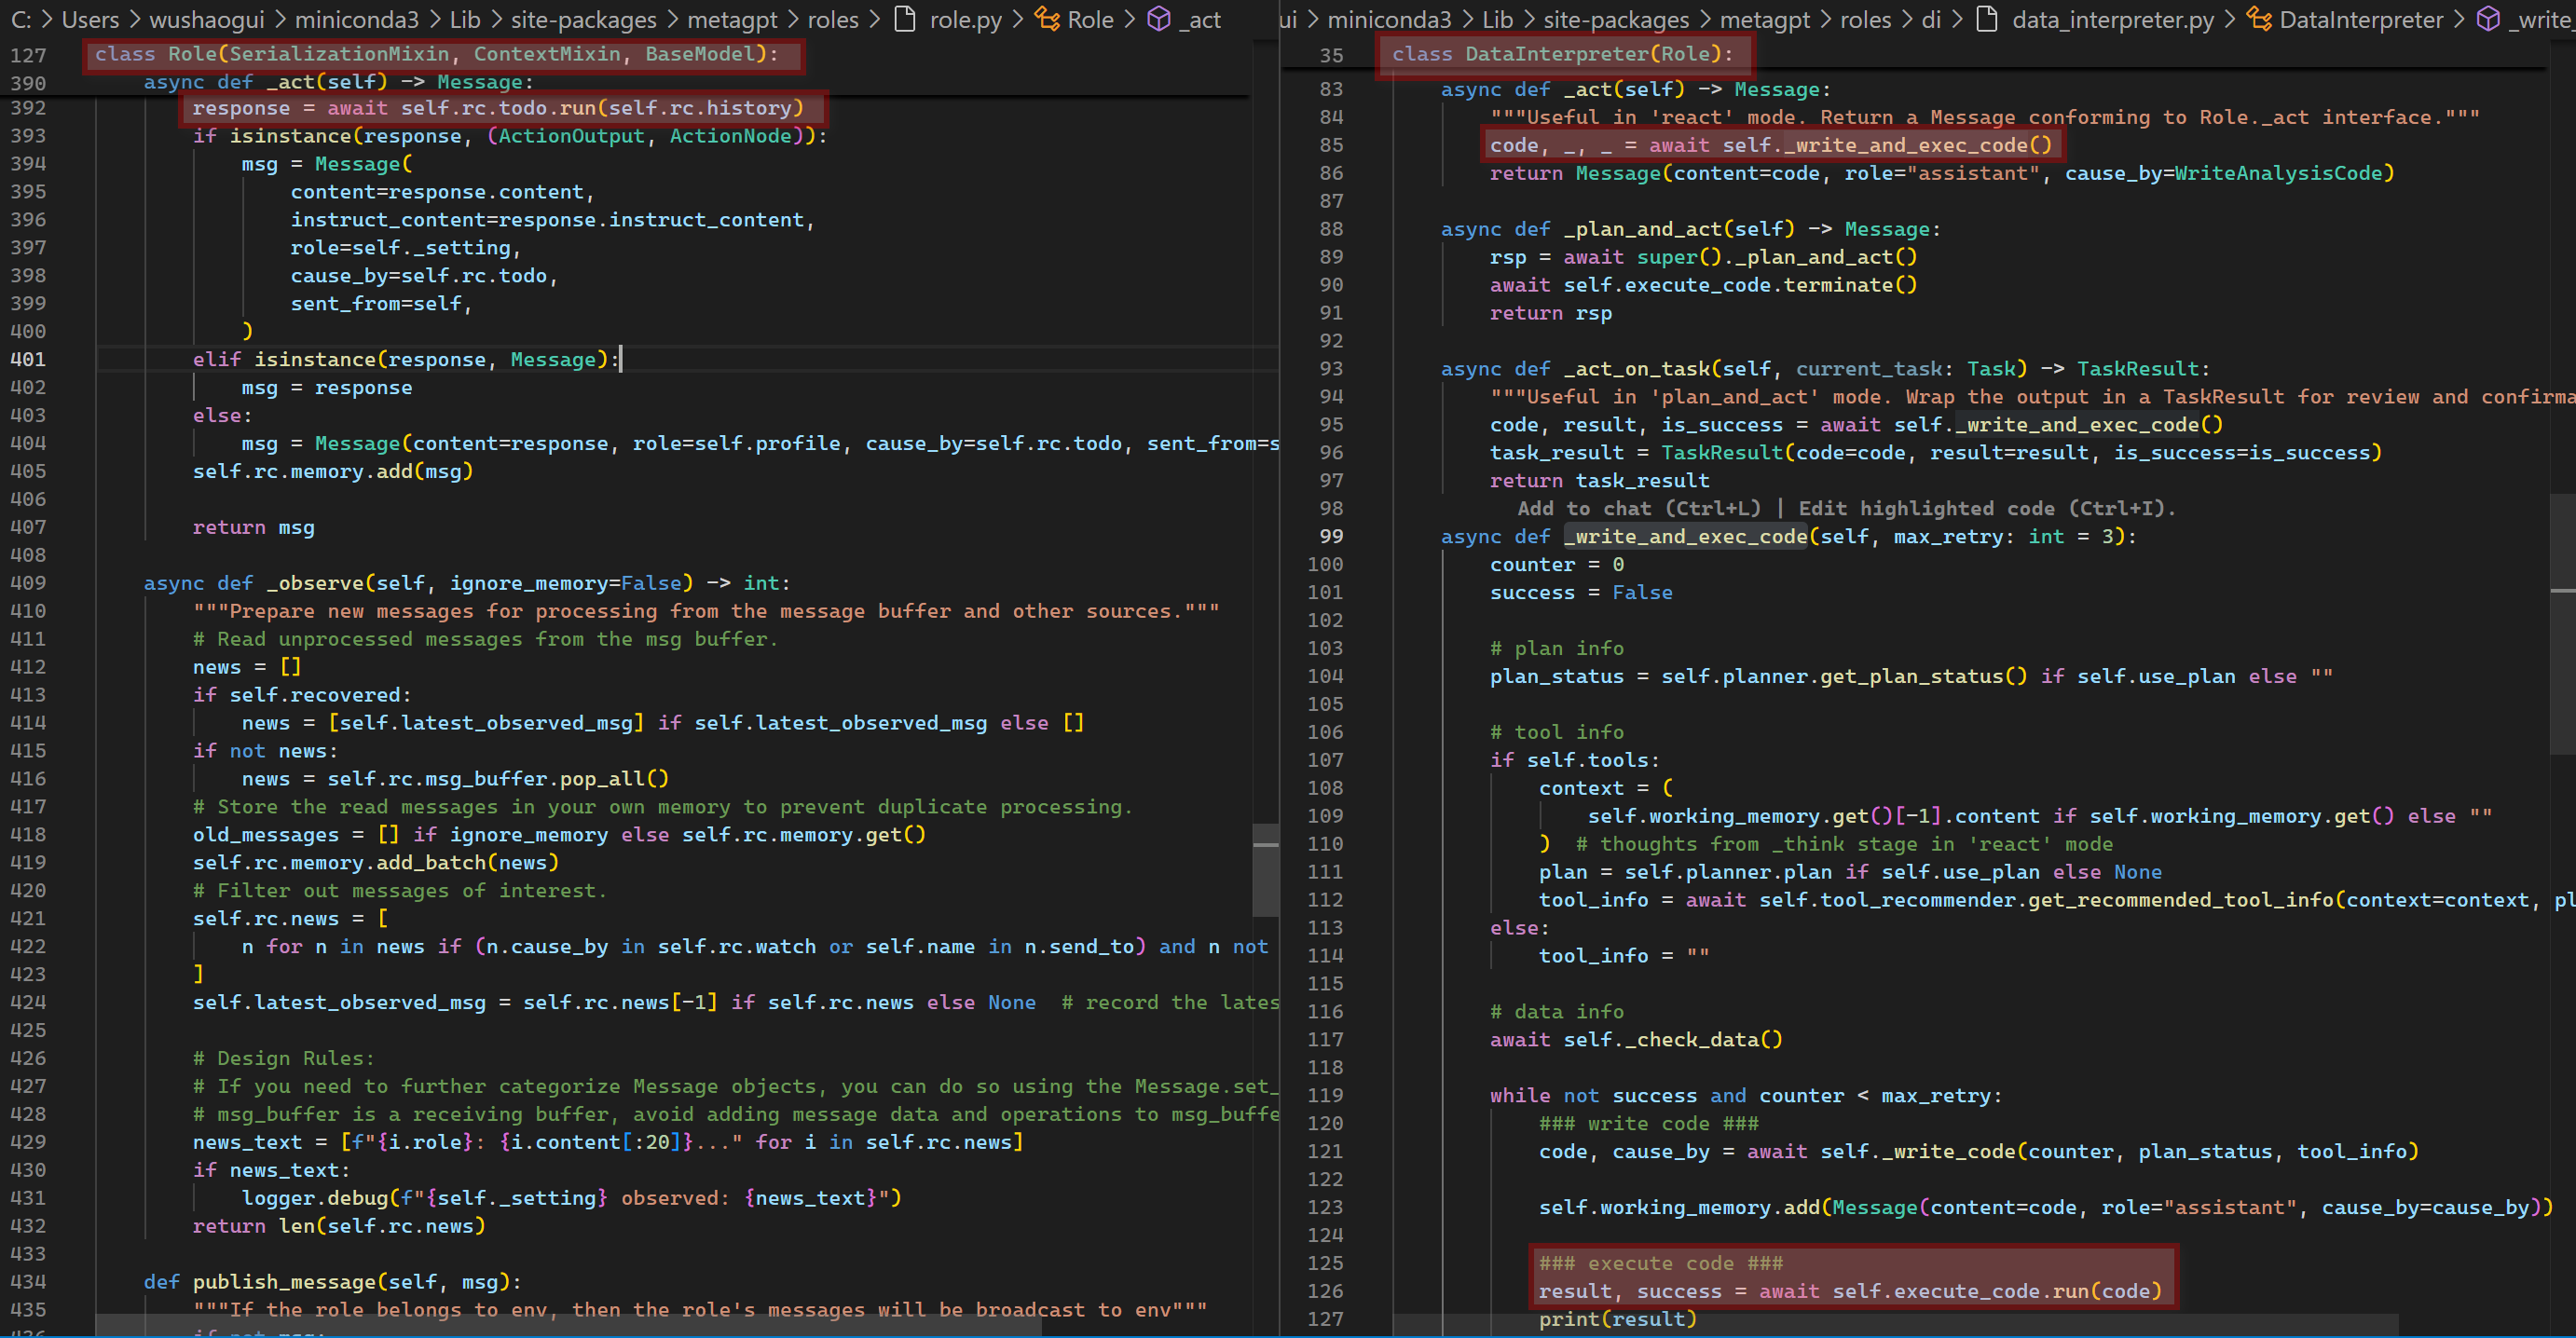Click 'Add to chat (Ctrl+L)' inline hint
This screenshot has height=1338, width=2576.
[x=1638, y=508]
